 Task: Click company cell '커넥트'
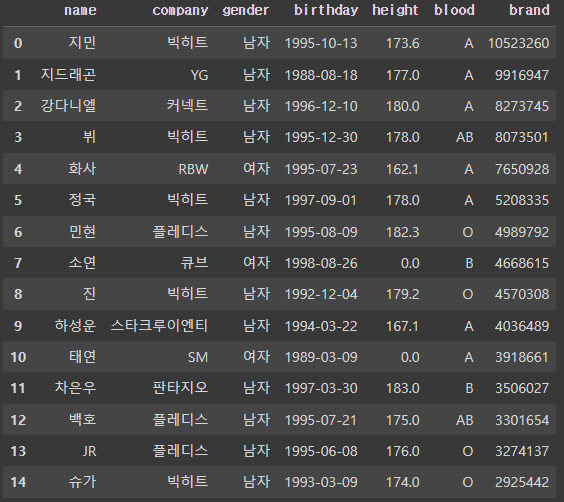tap(187, 106)
